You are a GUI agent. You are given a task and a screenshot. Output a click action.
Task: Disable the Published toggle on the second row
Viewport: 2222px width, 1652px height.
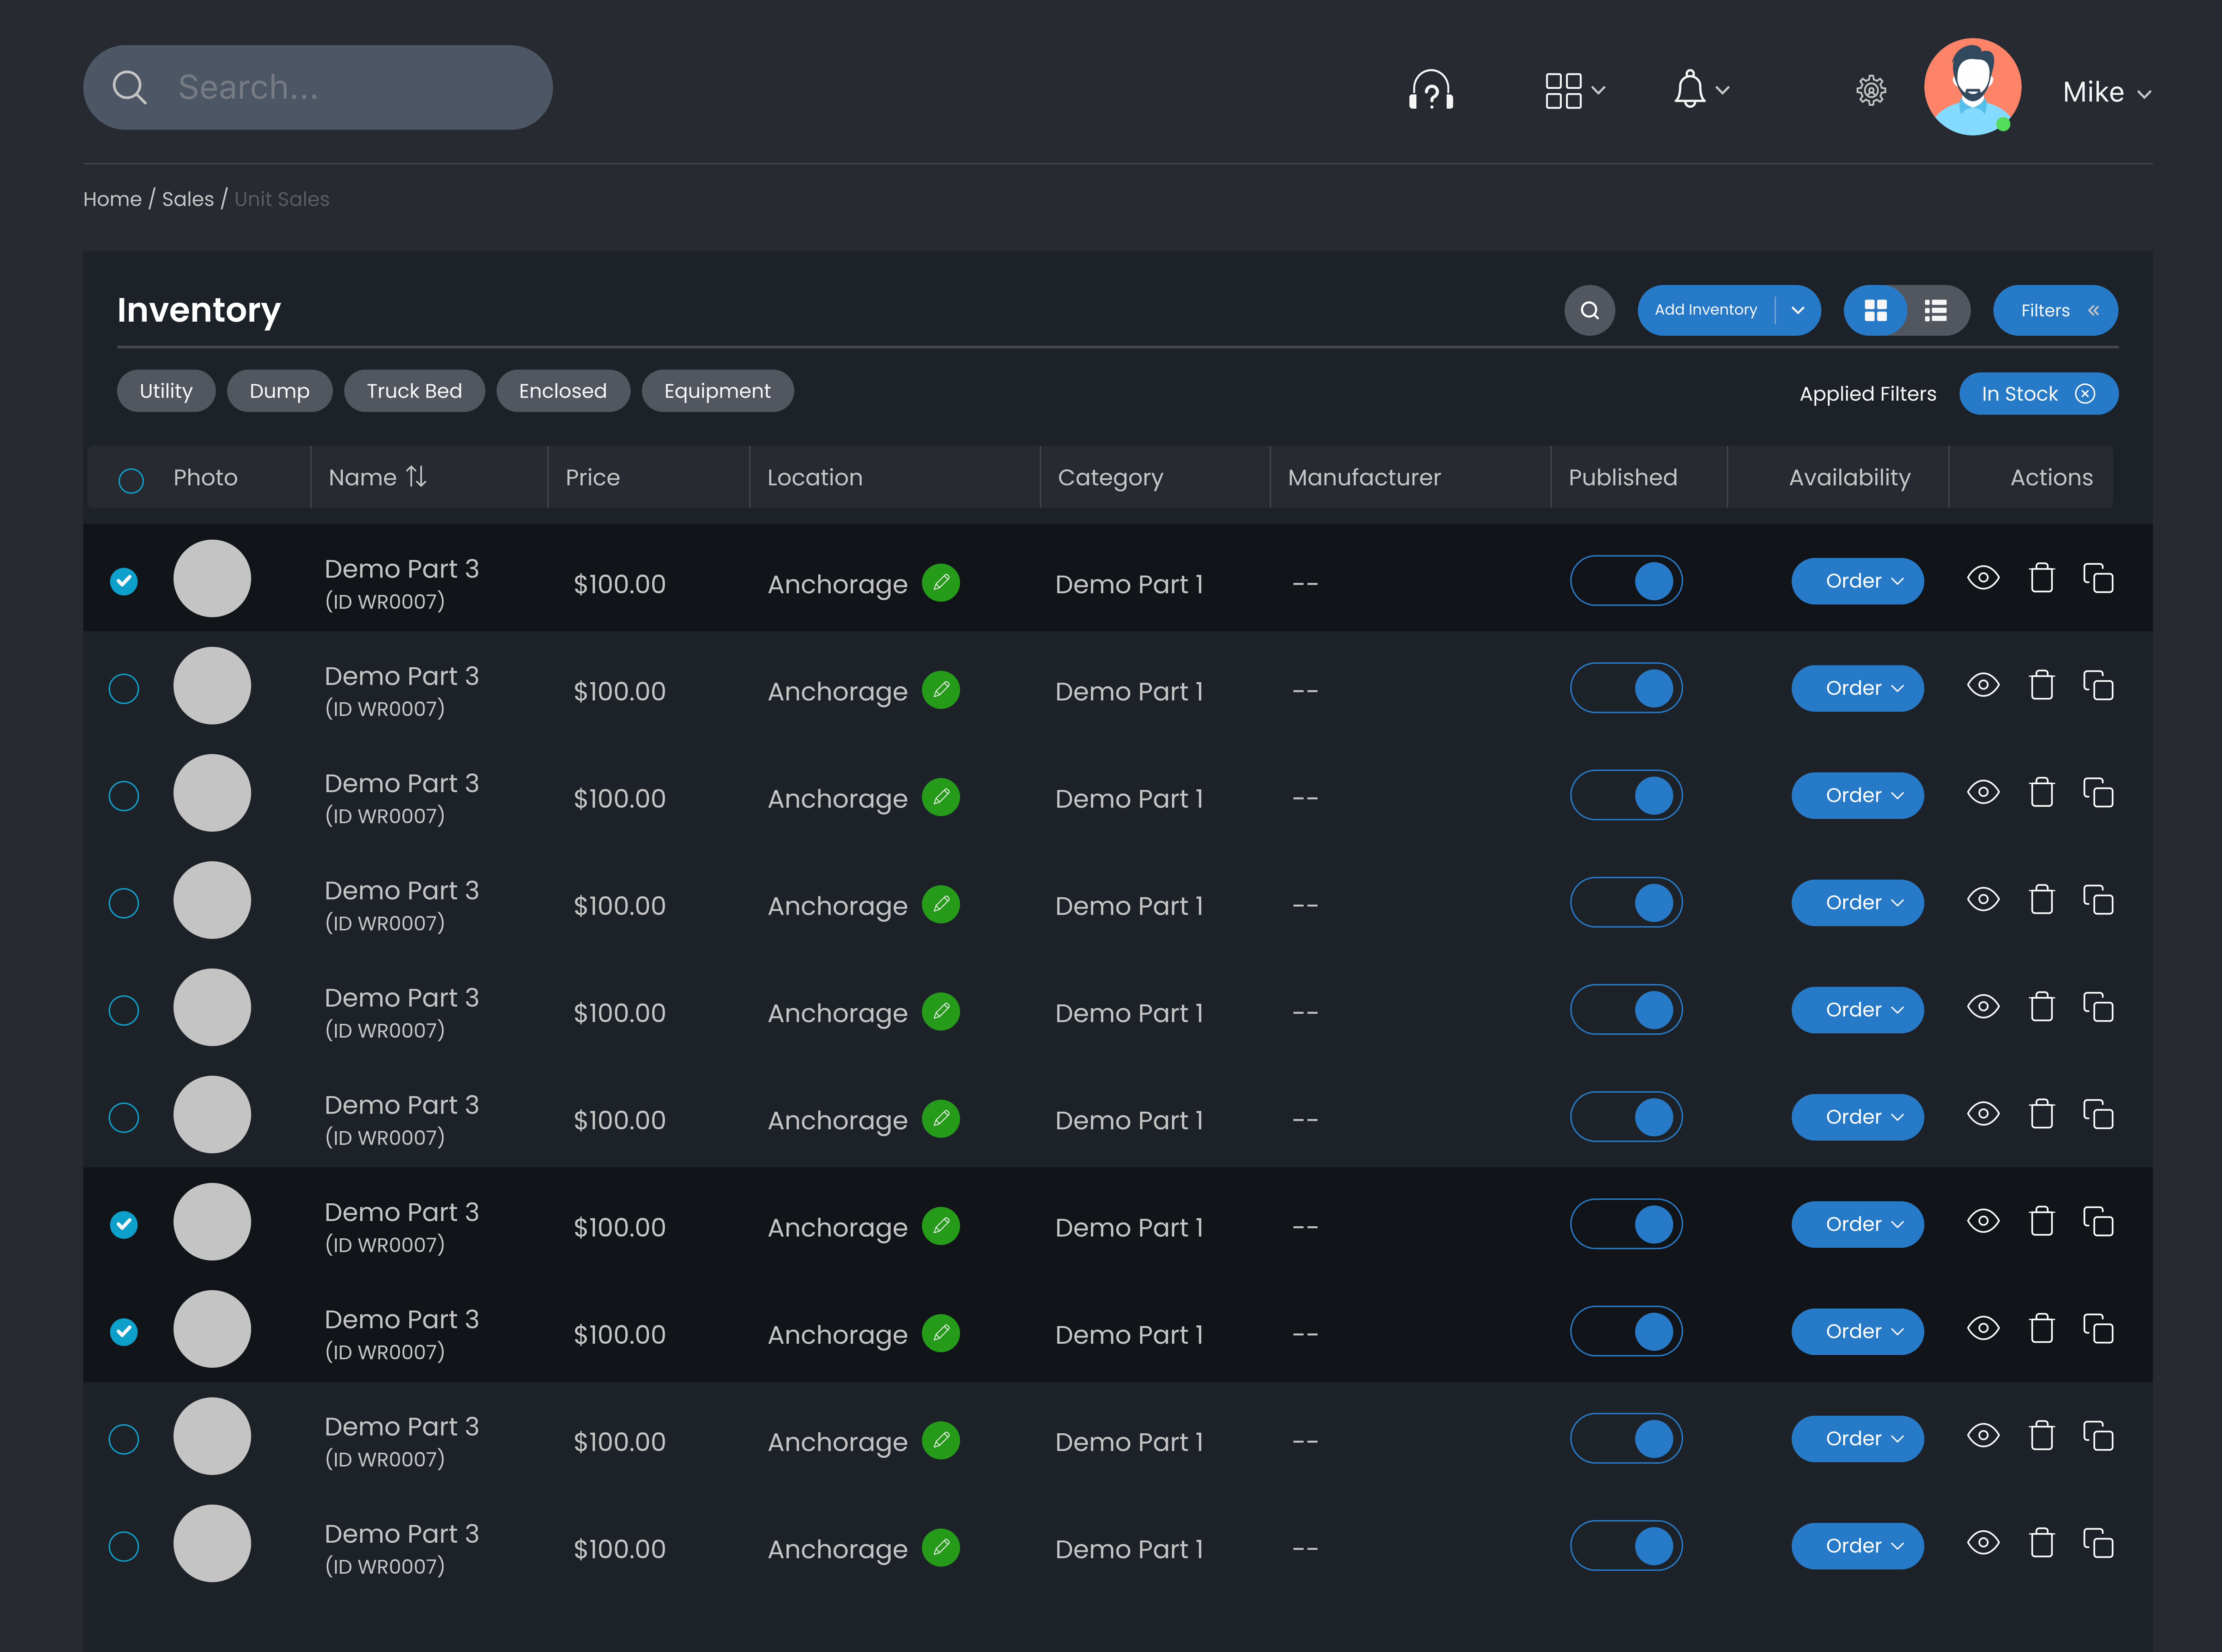(x=1626, y=688)
